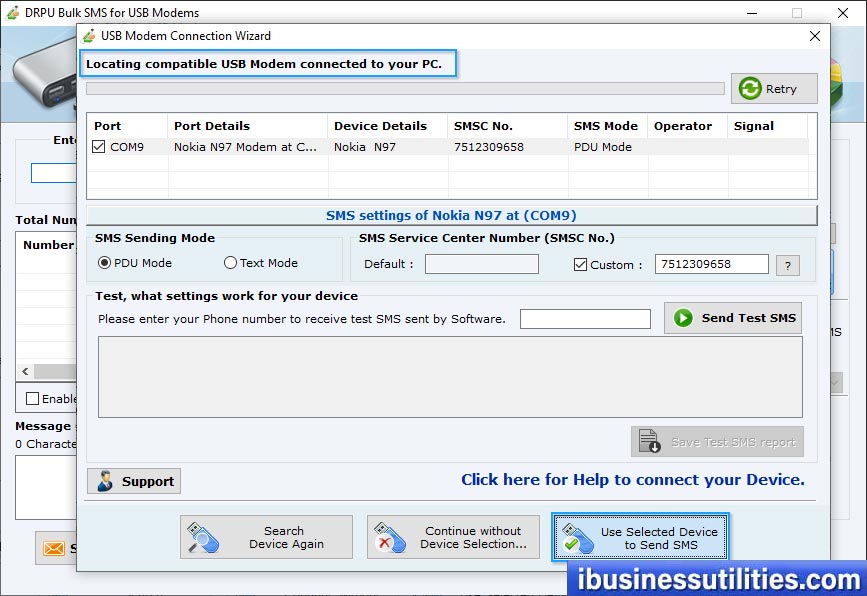This screenshot has height=596, width=867.
Task: Close the USB Modem Connection Wizard dialog
Action: [814, 36]
